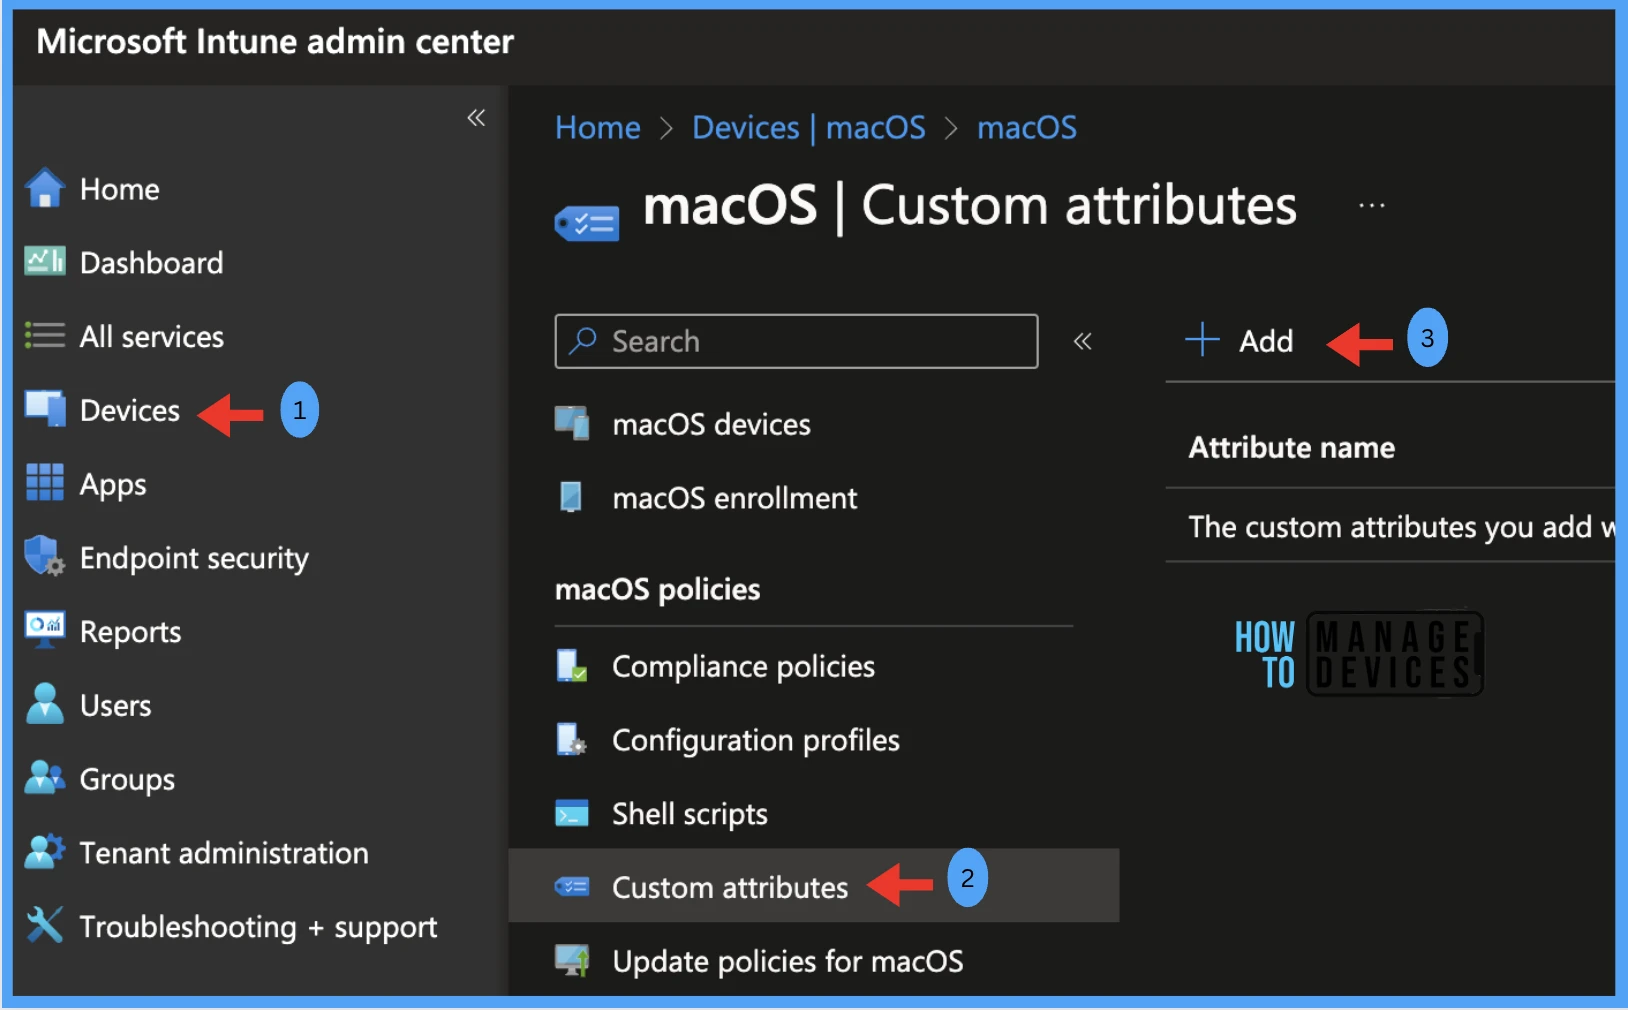Sort by Attribute name column header
The image size is (1628, 1010).
(x=1291, y=447)
